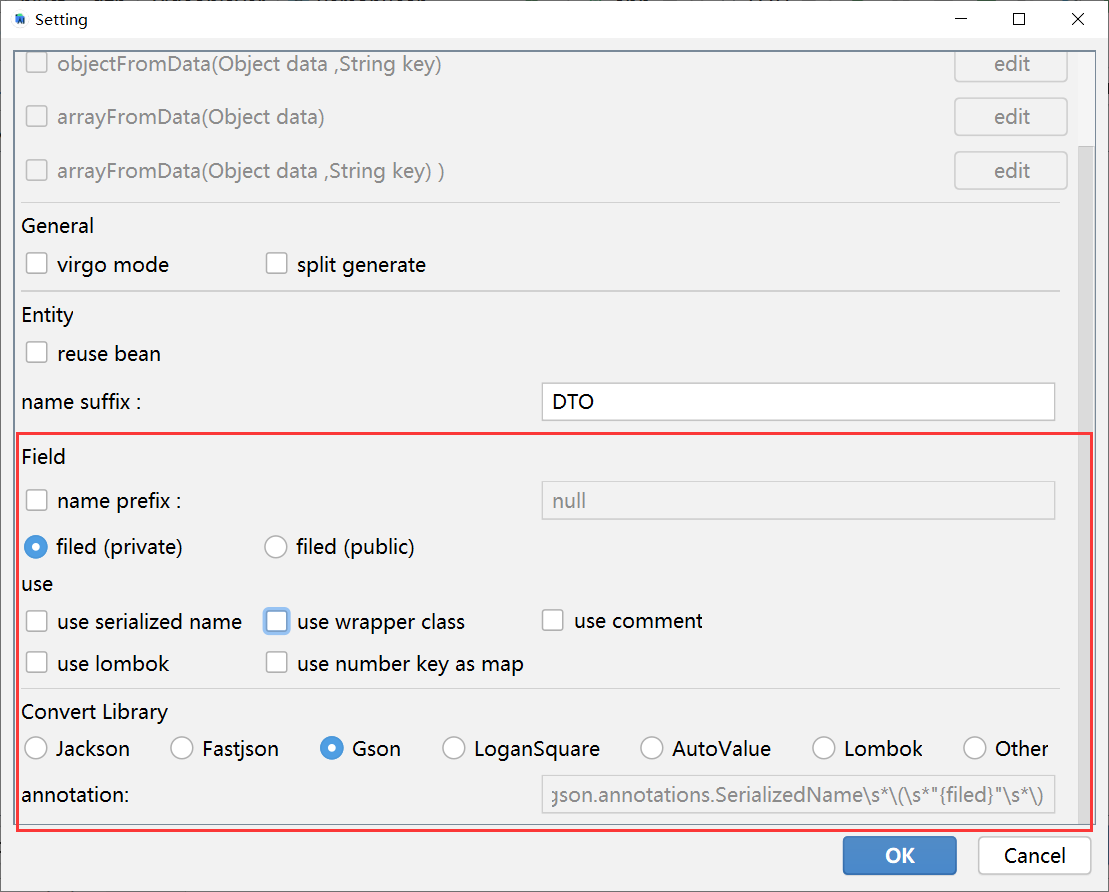
Task: Select Gson convert library
Action: tap(332, 748)
